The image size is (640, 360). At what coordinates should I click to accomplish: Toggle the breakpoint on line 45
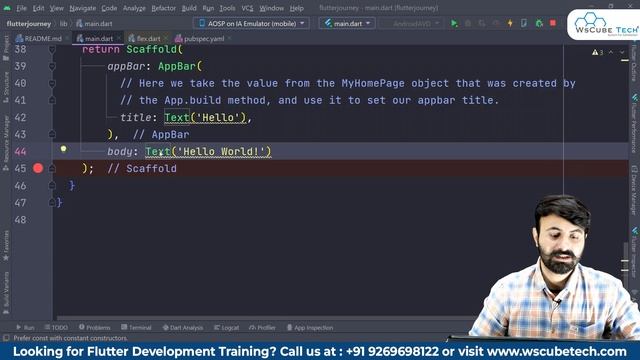click(38, 168)
